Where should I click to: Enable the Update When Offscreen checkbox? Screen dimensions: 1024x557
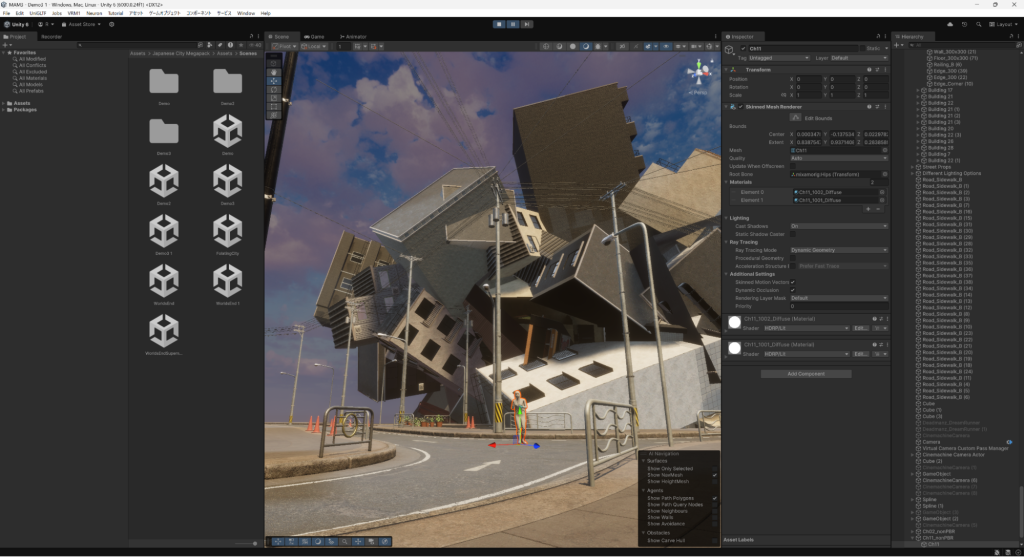pos(792,166)
